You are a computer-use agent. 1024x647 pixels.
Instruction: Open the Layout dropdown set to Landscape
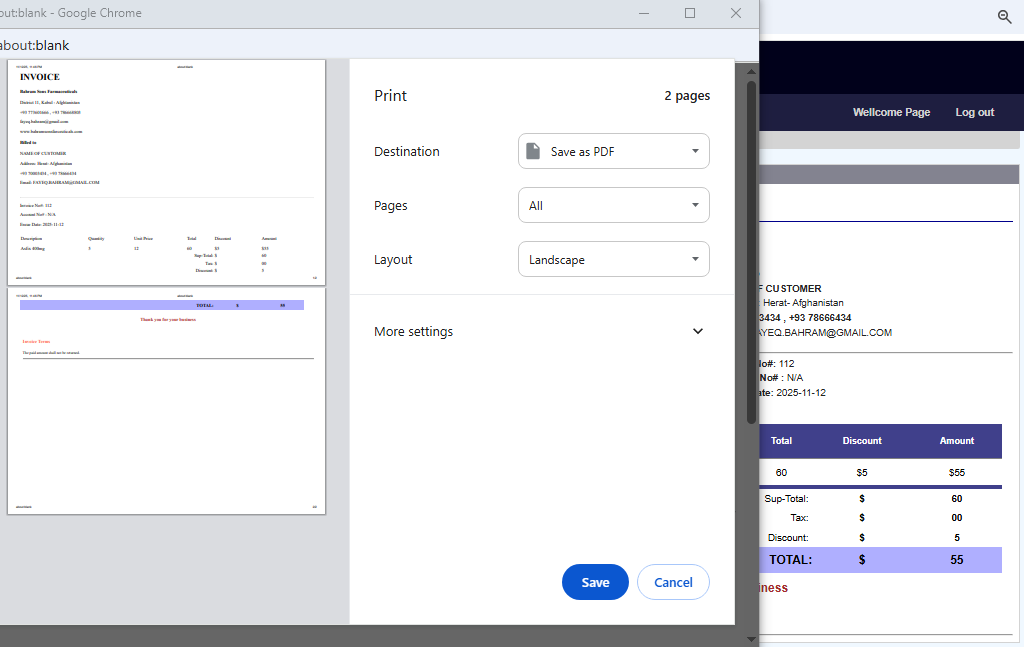click(x=613, y=260)
